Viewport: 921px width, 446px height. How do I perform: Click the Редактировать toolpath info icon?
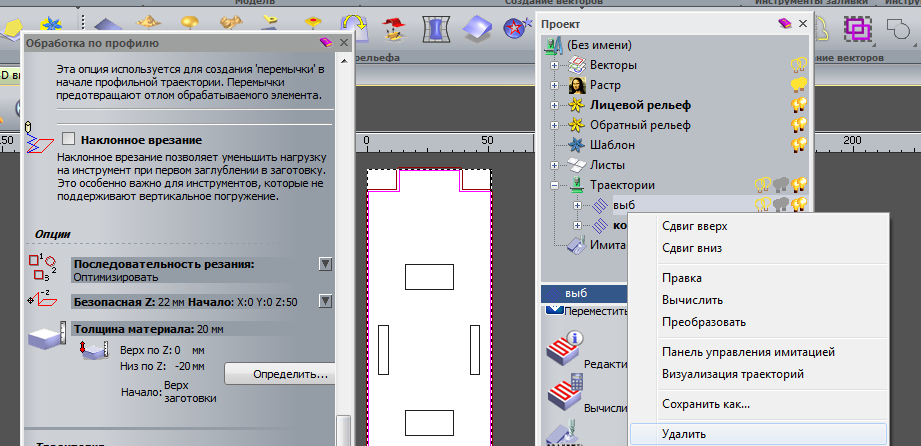tap(564, 349)
